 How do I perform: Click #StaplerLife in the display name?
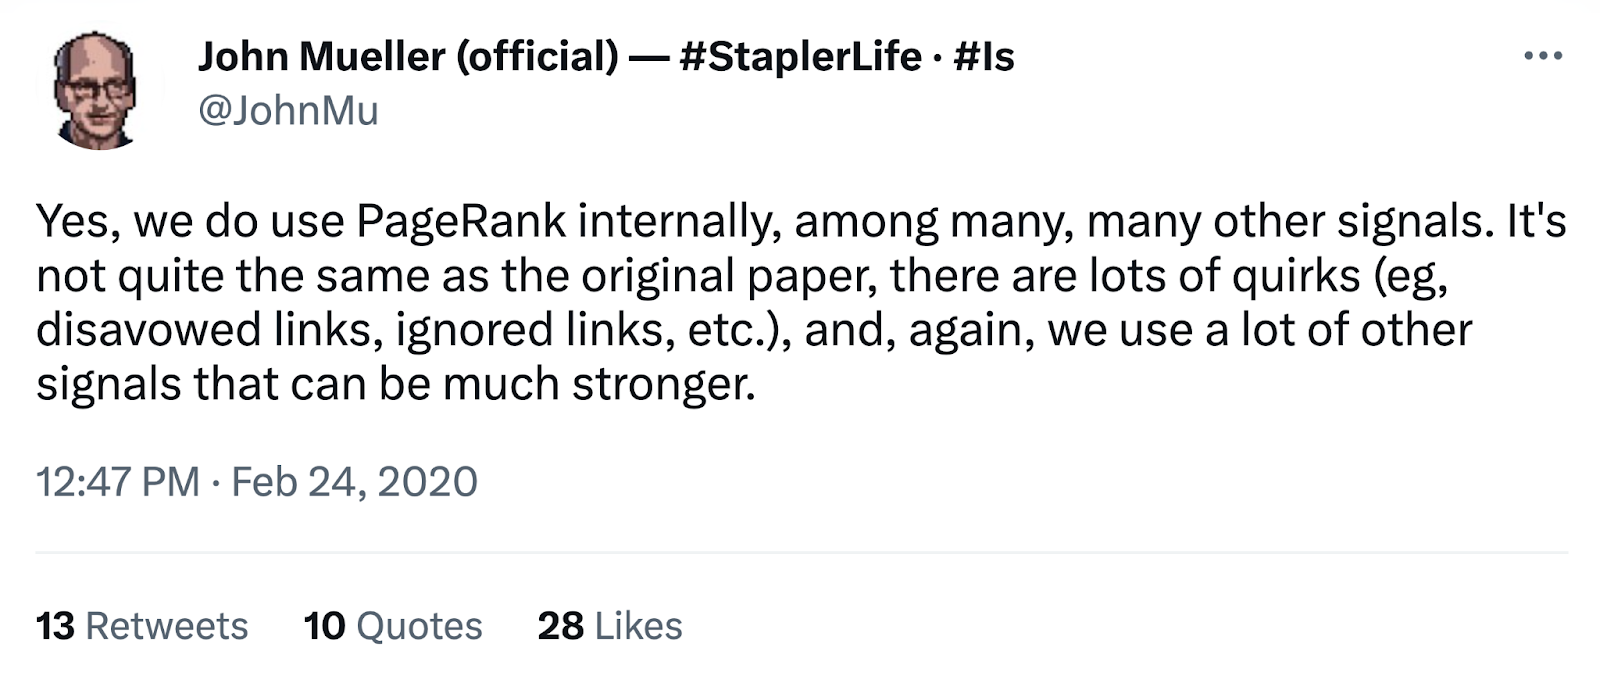pyautogui.click(x=800, y=57)
